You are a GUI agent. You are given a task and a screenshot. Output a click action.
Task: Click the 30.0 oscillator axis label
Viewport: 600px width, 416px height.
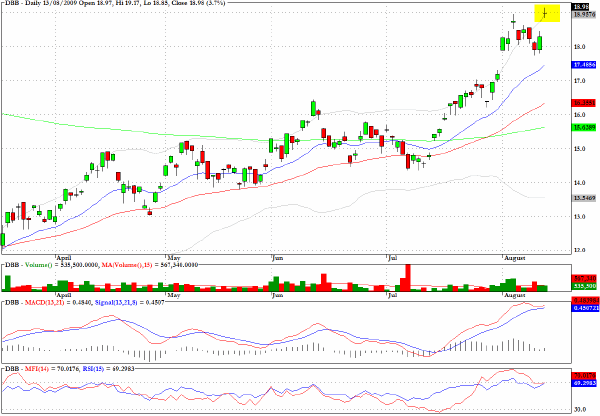pos(579,409)
